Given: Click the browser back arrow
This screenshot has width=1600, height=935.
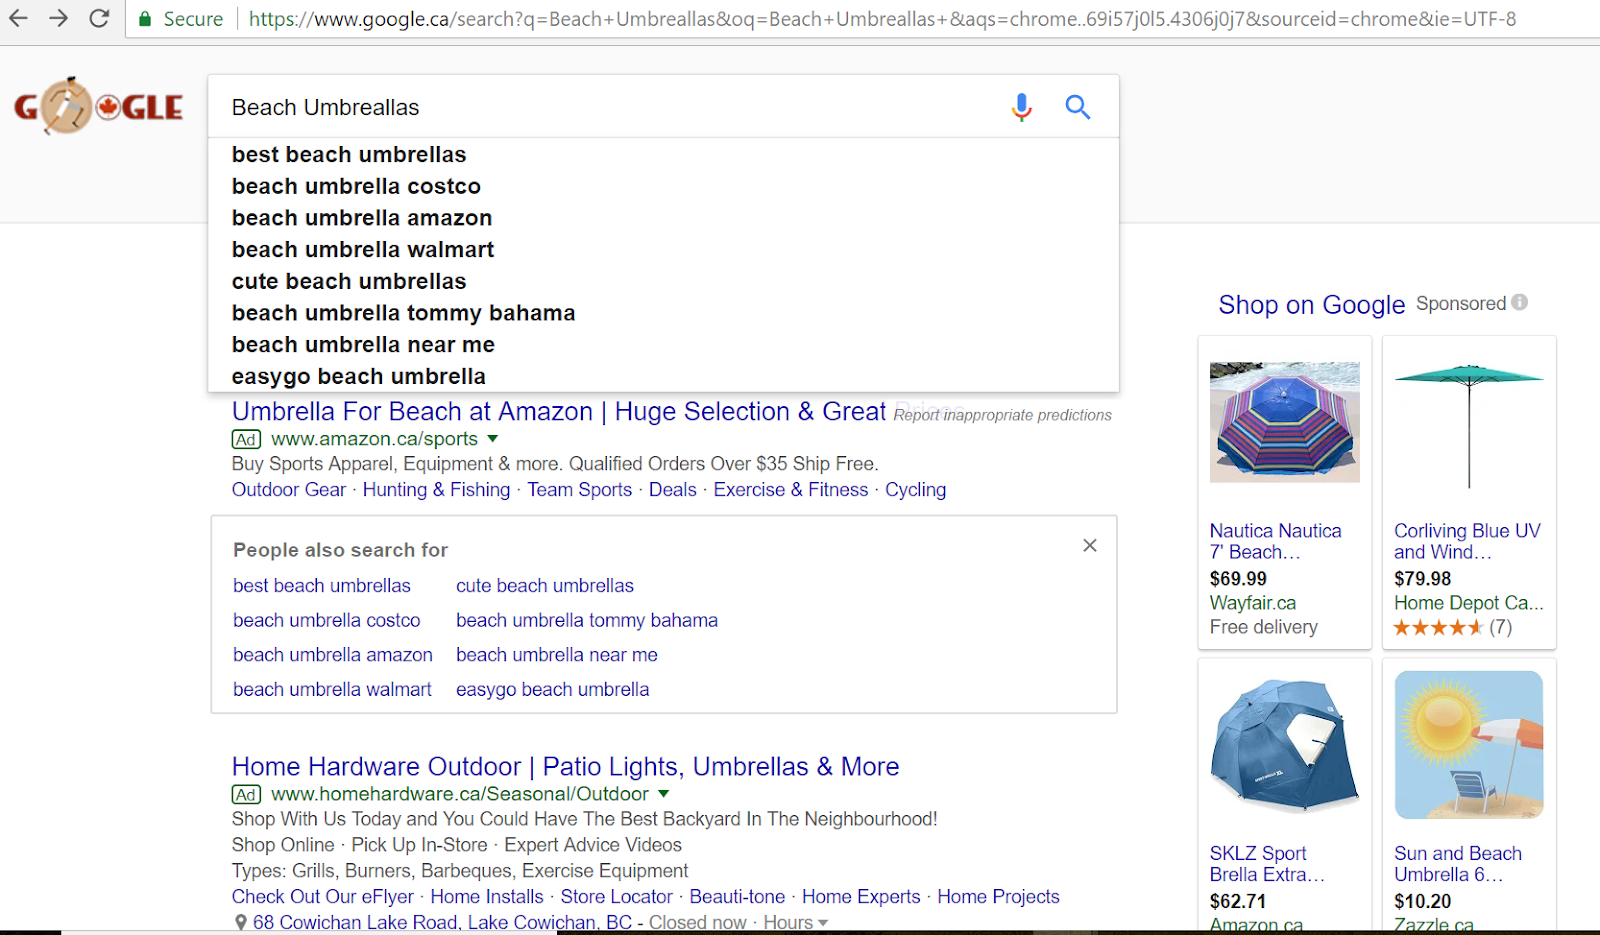Looking at the screenshot, I should pyautogui.click(x=18, y=18).
